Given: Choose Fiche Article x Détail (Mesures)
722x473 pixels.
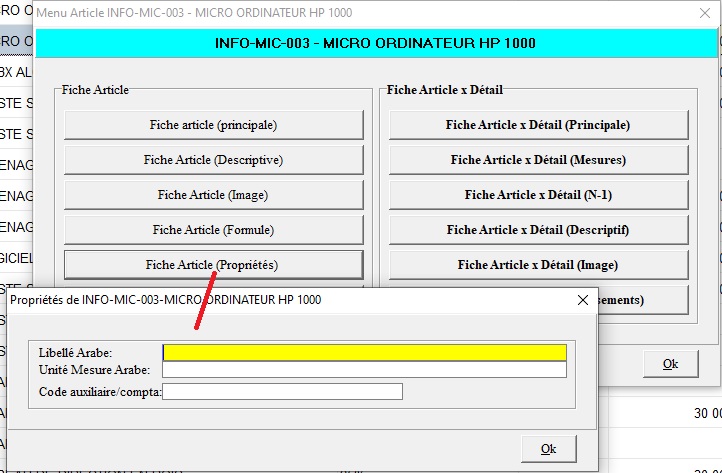Looking at the screenshot, I should pos(538,160).
